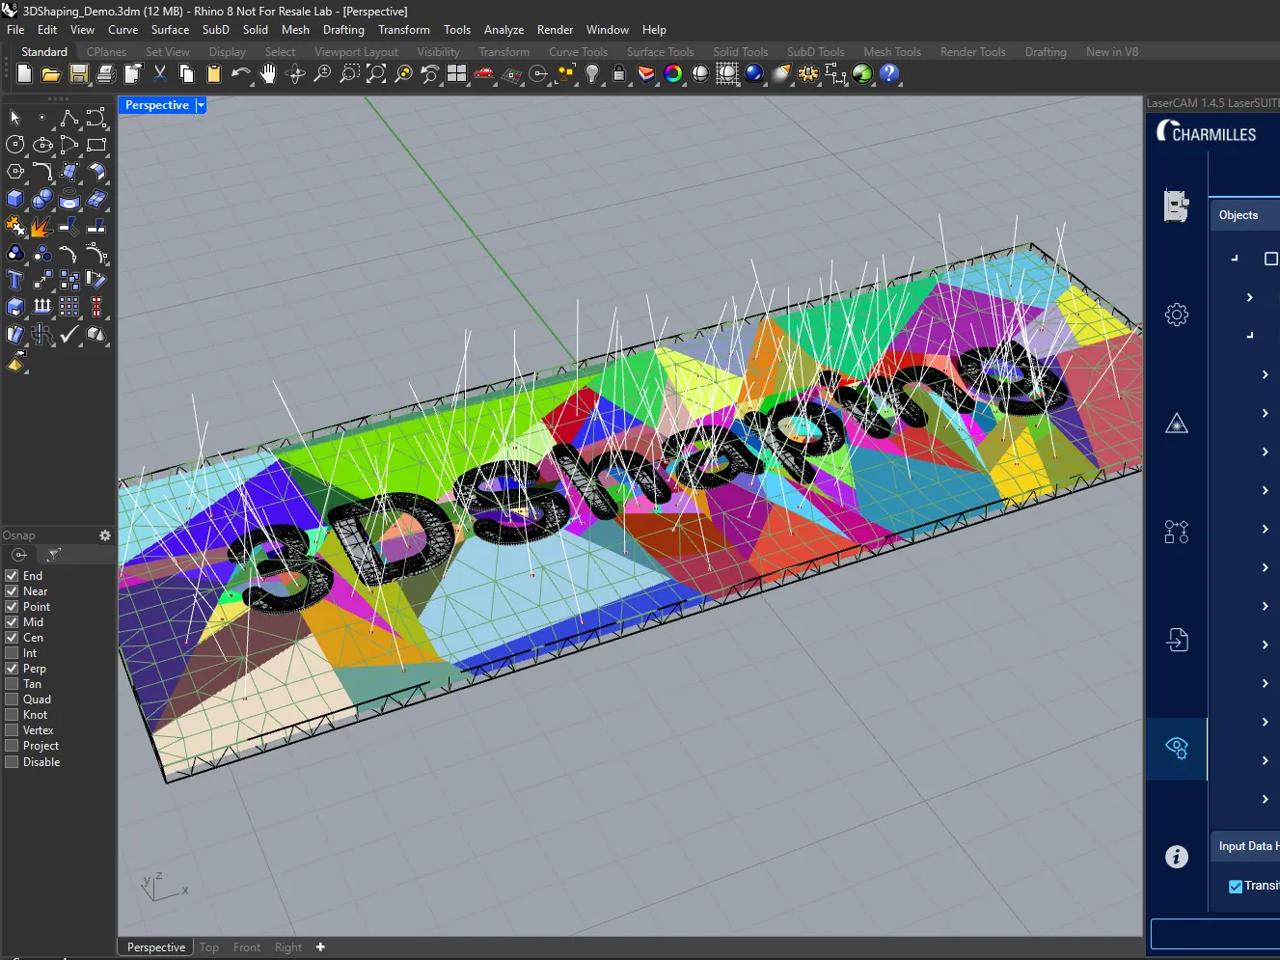Click the Paste clipboard icon
This screenshot has width=1280, height=960.
[214, 74]
